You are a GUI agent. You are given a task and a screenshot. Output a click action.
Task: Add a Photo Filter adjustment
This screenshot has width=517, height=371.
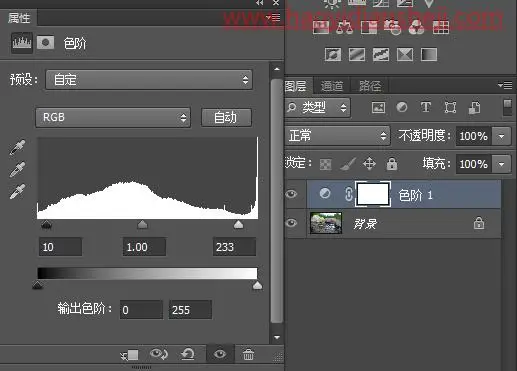coord(392,27)
